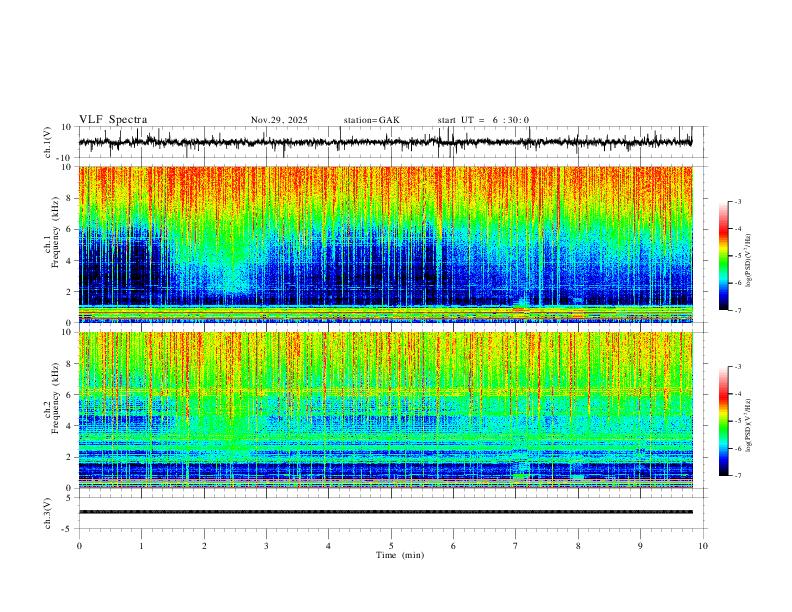The image size is (792, 612).
Task: Select the "start UT = 6 :30: 0" text
Action: 483,120
